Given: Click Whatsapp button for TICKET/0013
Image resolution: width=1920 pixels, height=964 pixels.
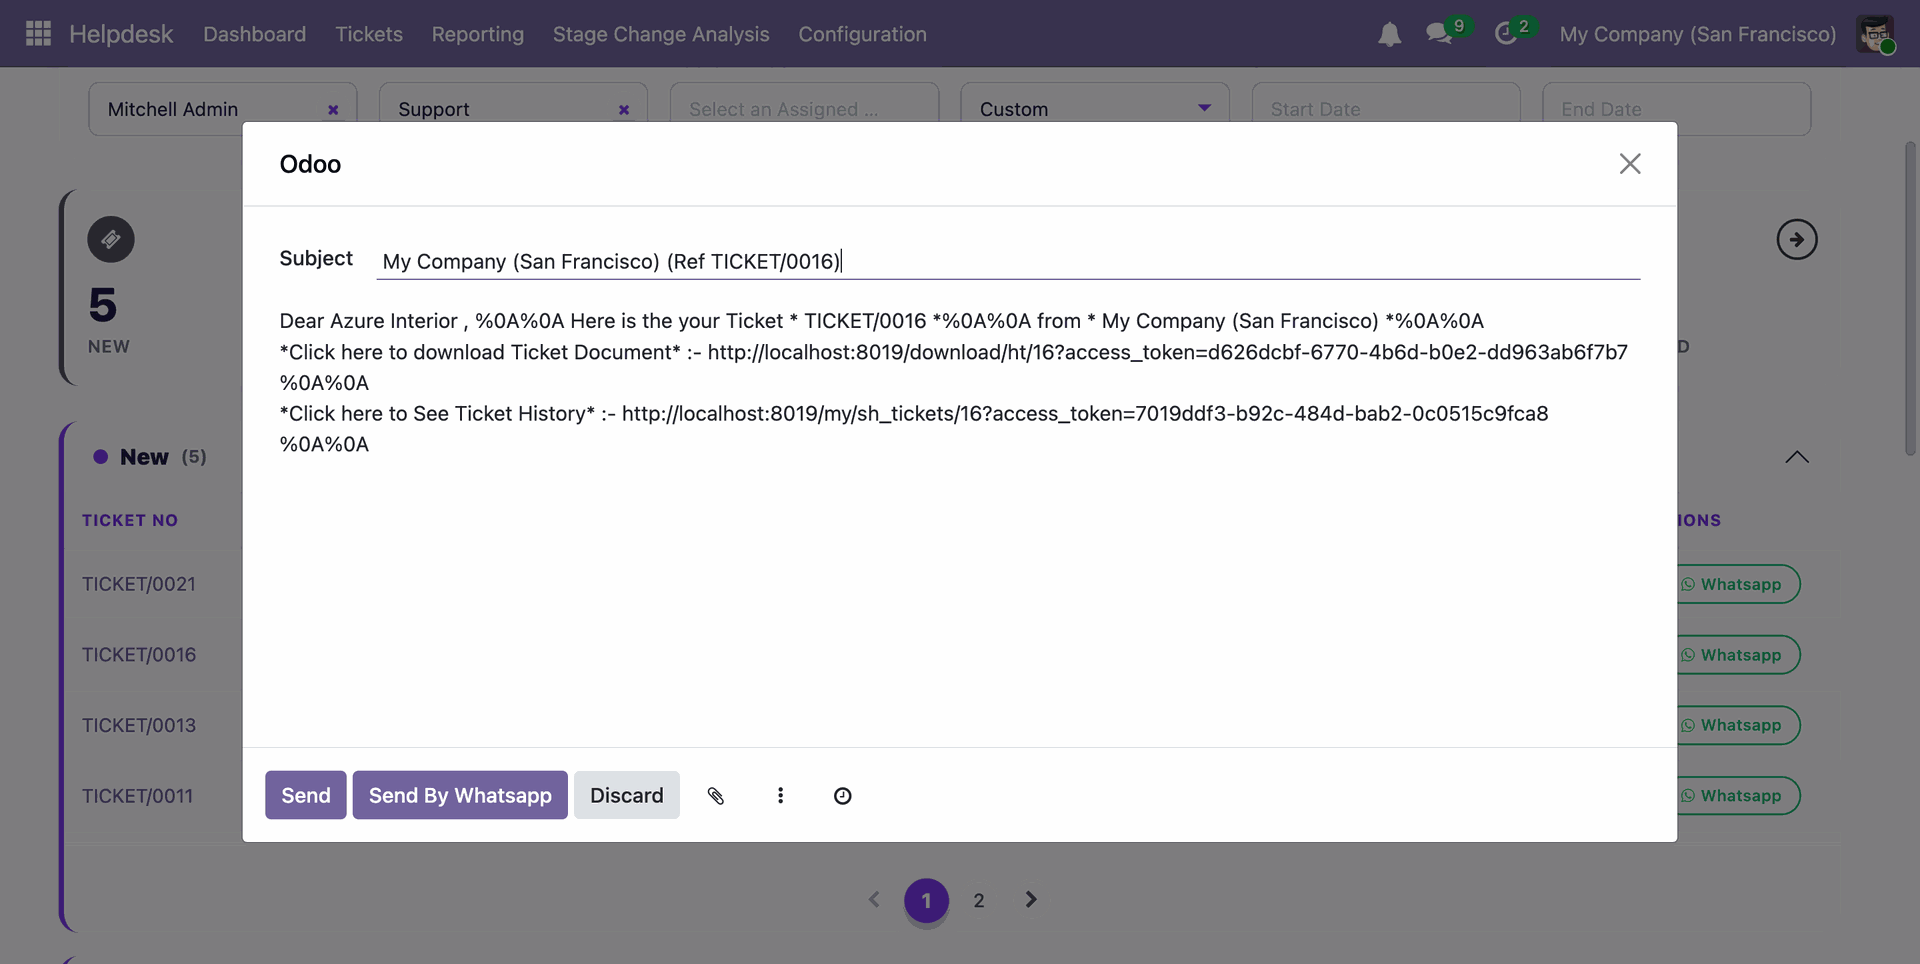Looking at the screenshot, I should tap(1737, 725).
